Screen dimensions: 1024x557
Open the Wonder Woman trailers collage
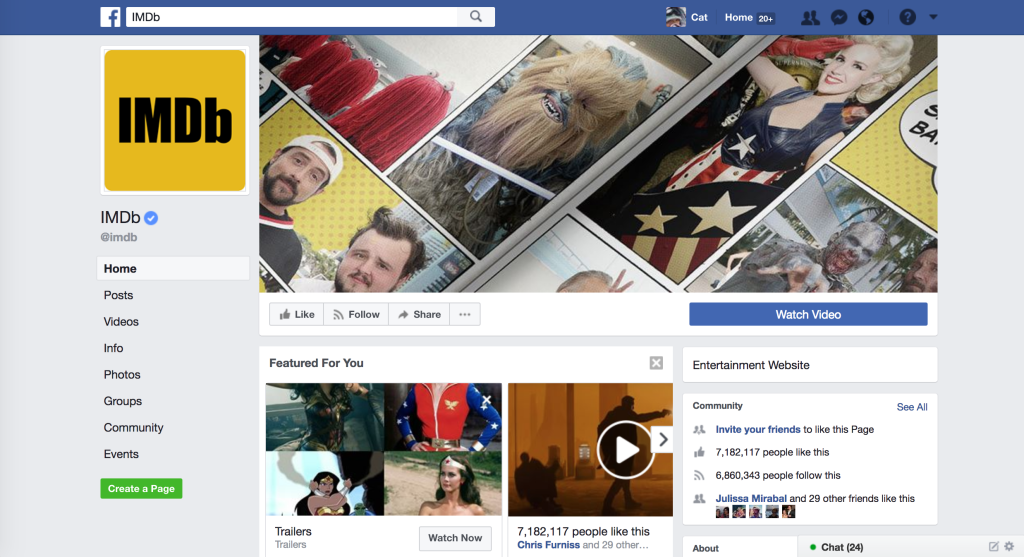click(383, 449)
